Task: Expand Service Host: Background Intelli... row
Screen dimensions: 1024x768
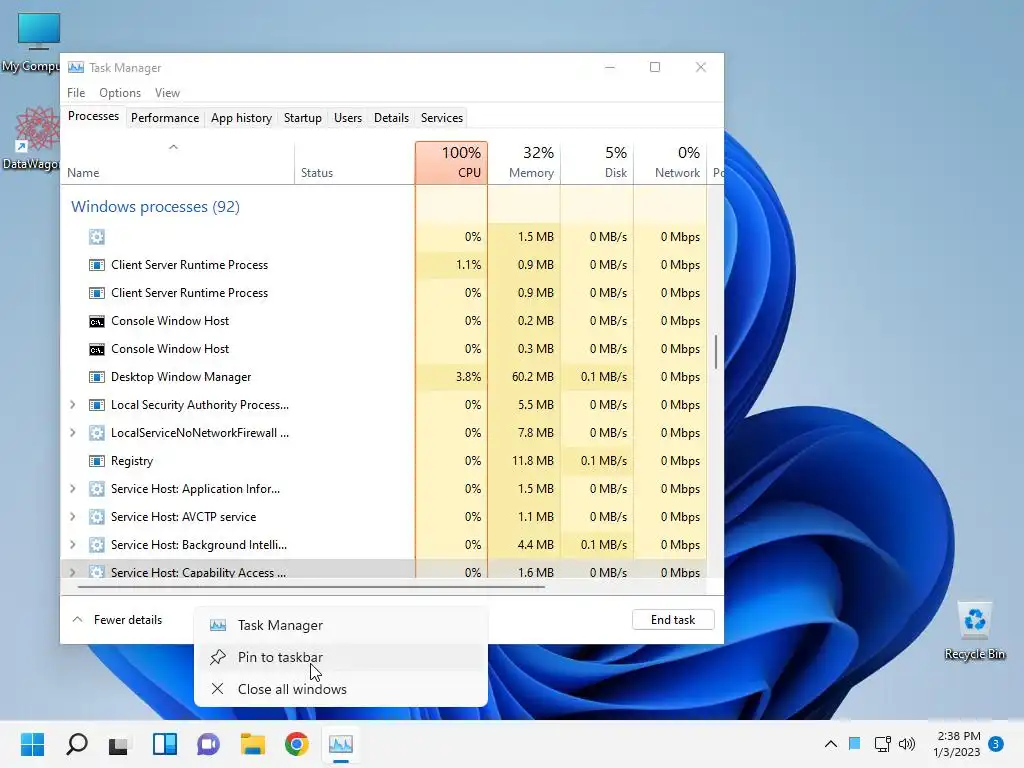Action: coord(72,545)
